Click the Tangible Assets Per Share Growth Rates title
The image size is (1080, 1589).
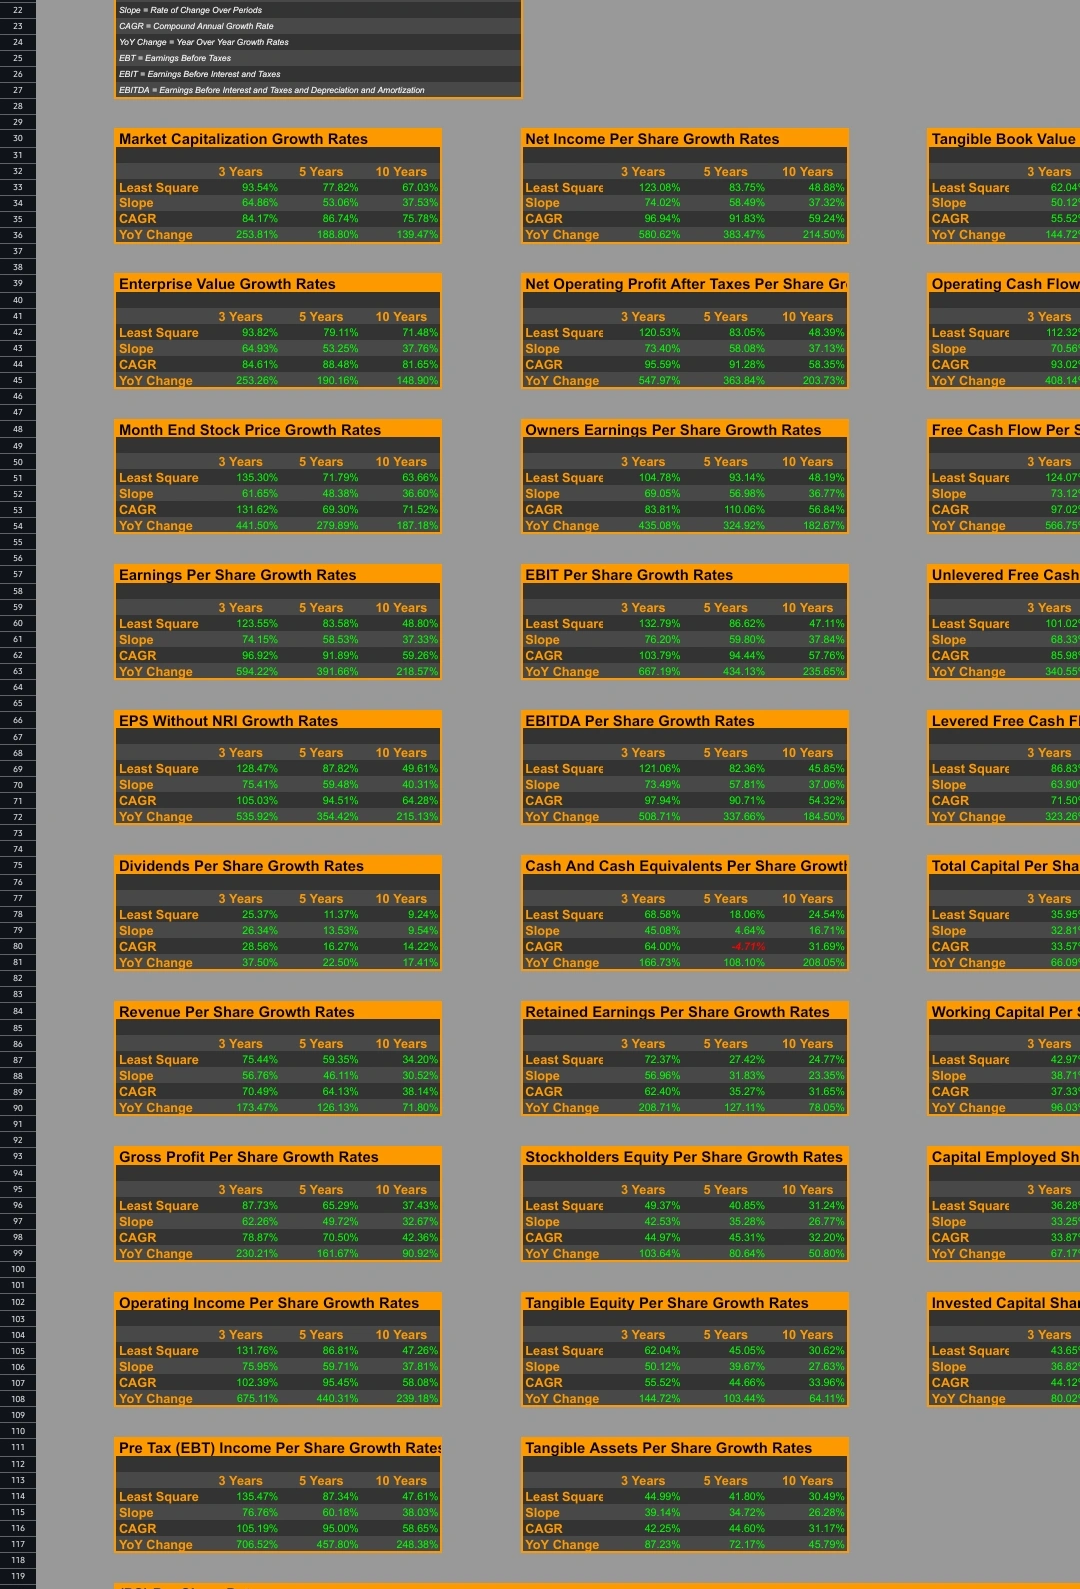tap(668, 1448)
